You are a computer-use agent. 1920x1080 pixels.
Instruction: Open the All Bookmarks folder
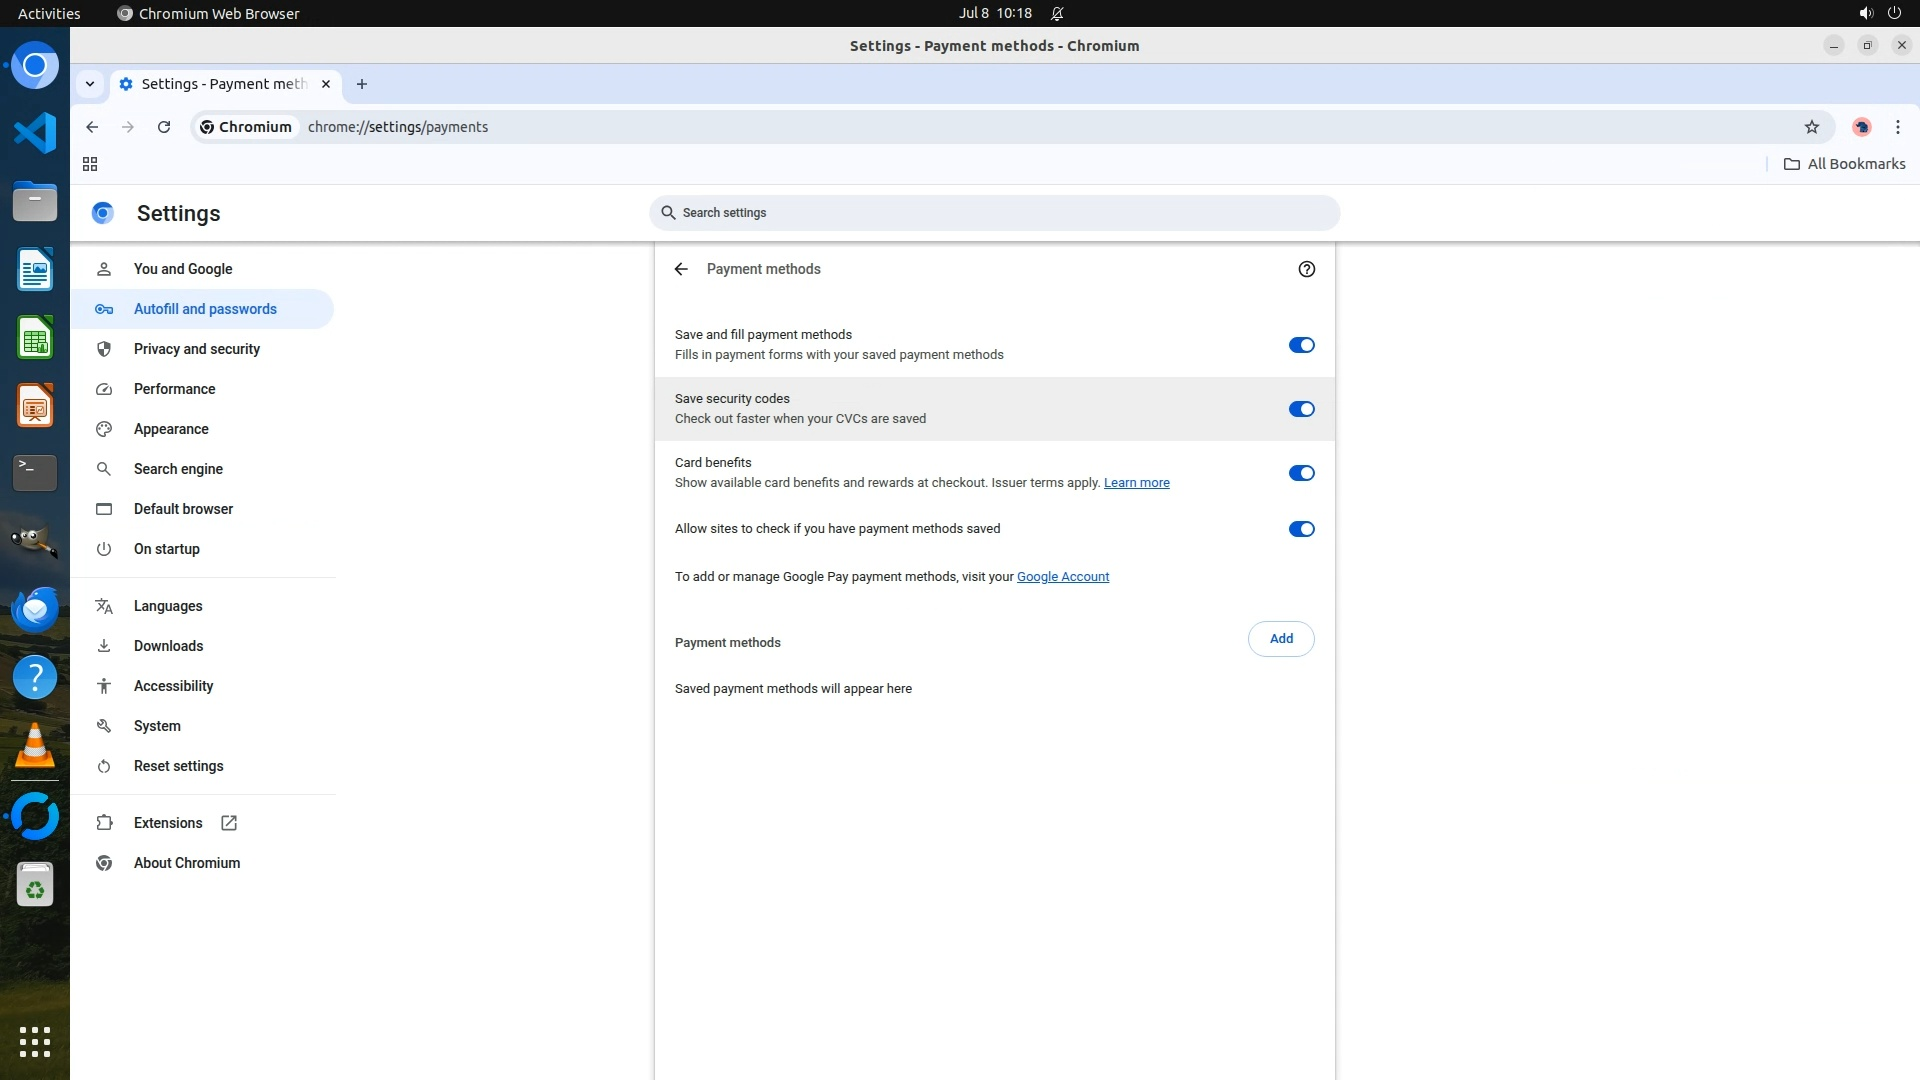click(x=1845, y=164)
